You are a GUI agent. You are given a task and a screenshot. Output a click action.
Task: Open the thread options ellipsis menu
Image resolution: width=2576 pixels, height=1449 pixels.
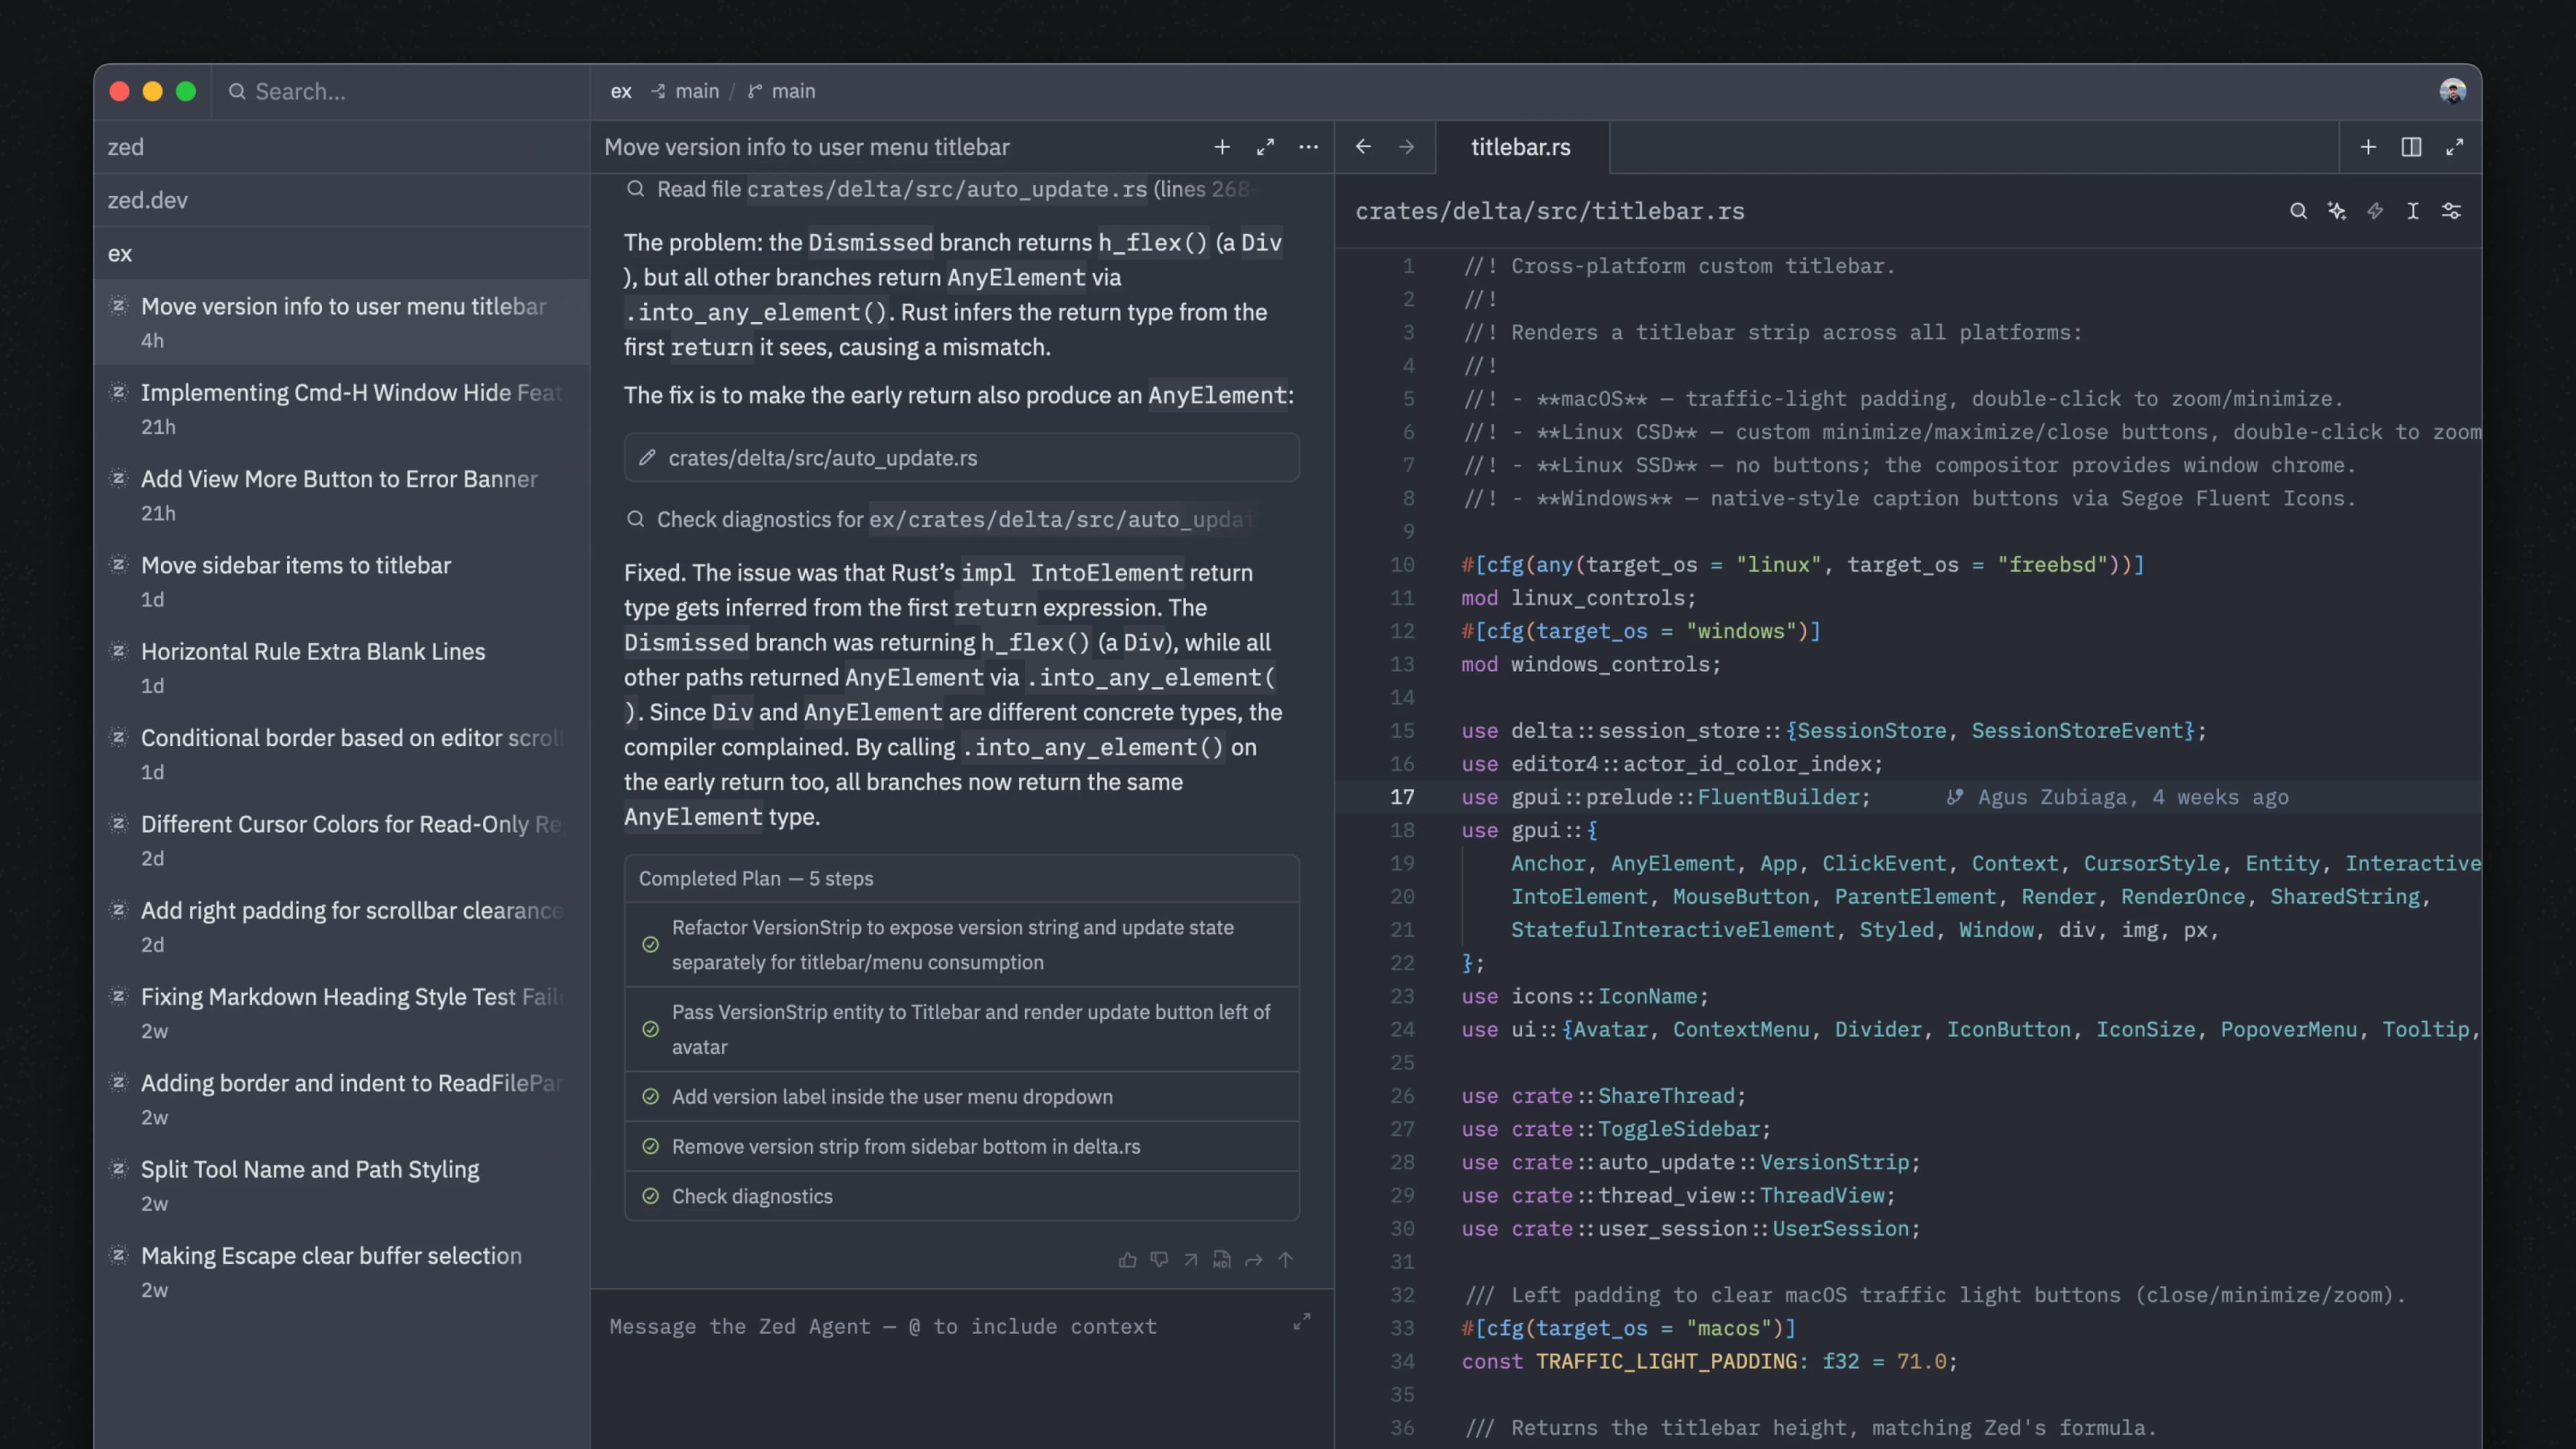[x=1308, y=147]
